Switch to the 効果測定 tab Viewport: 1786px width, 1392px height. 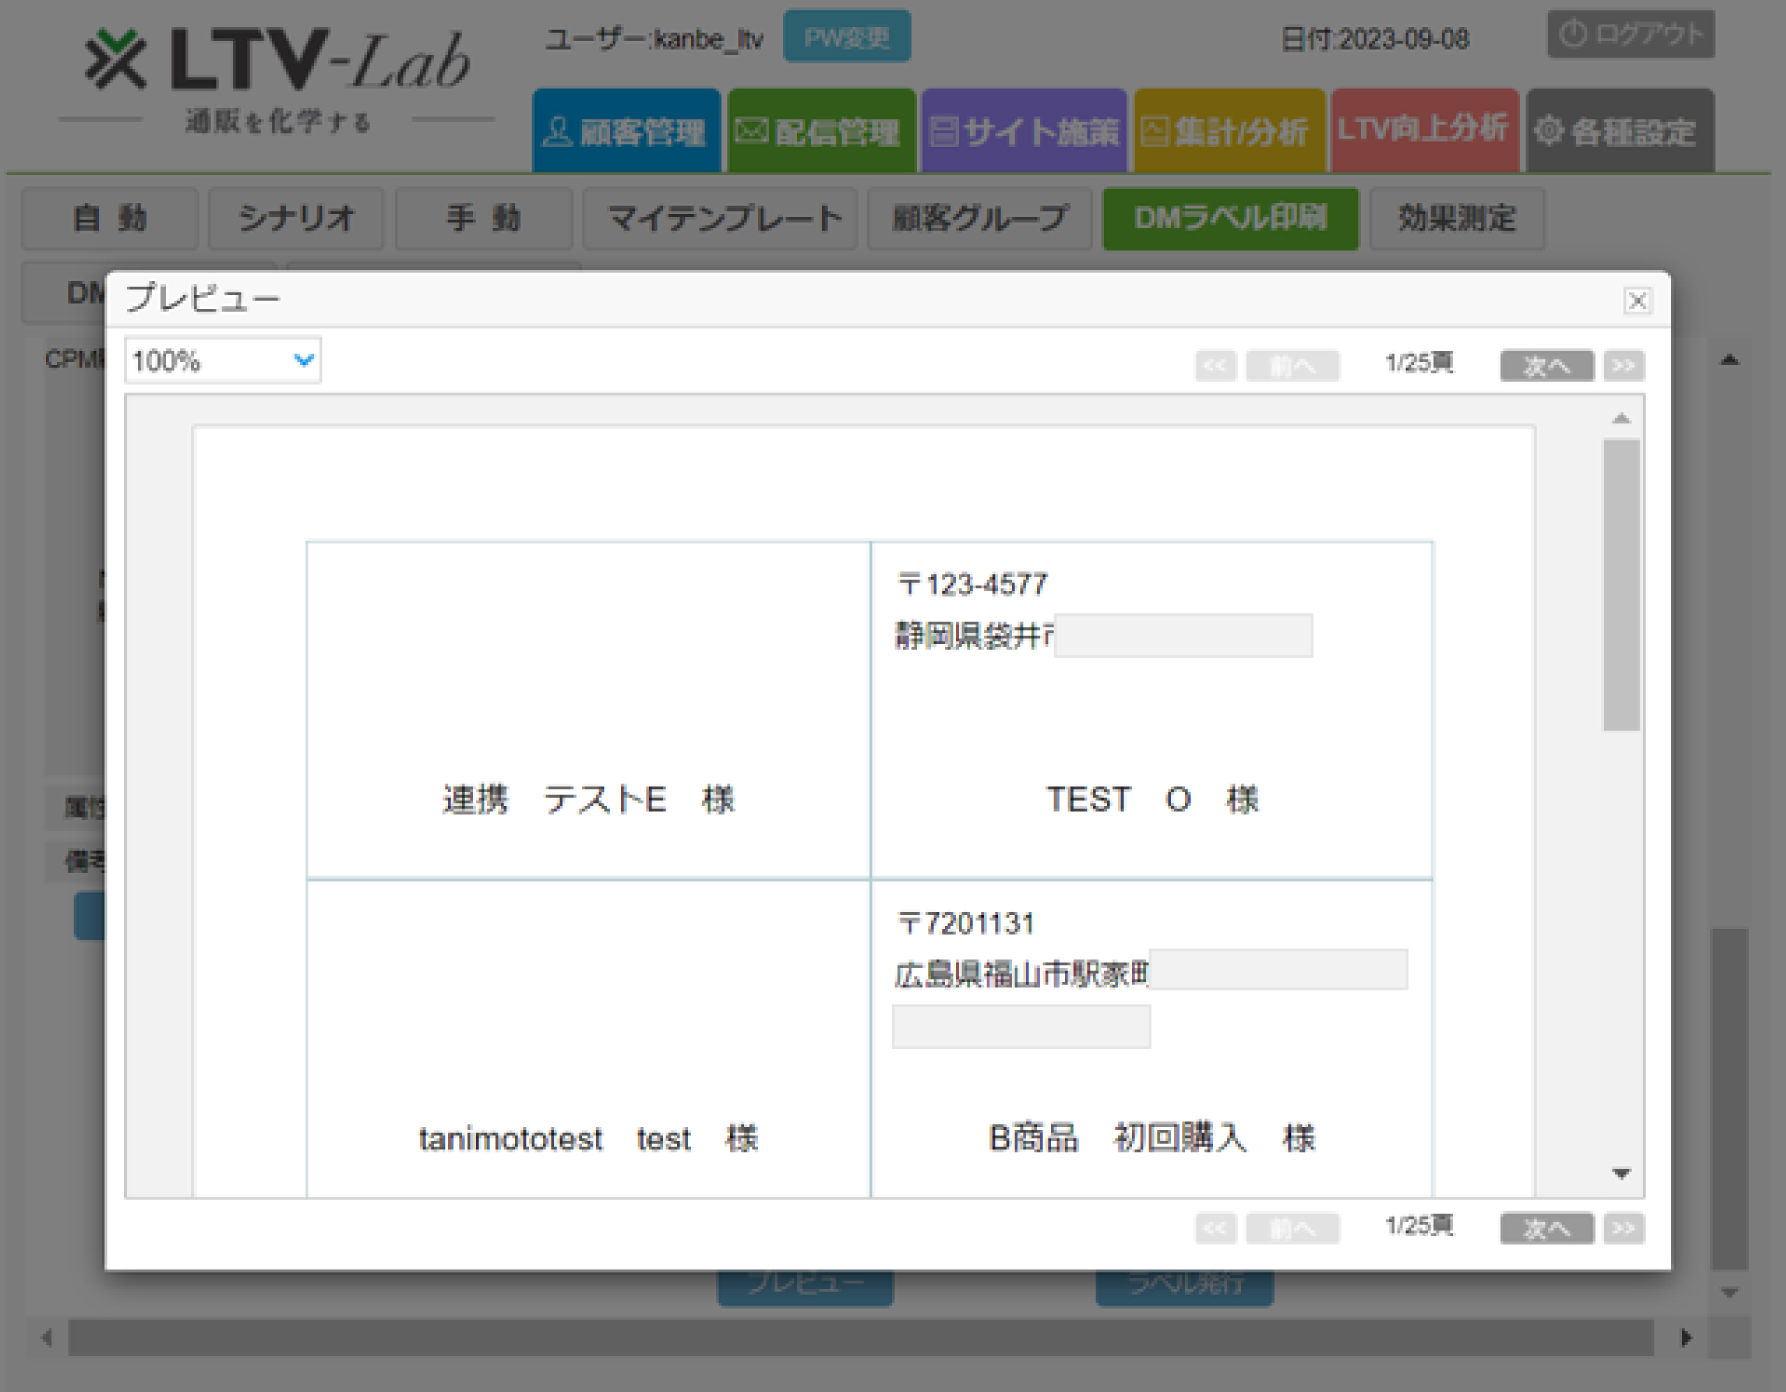click(1456, 219)
